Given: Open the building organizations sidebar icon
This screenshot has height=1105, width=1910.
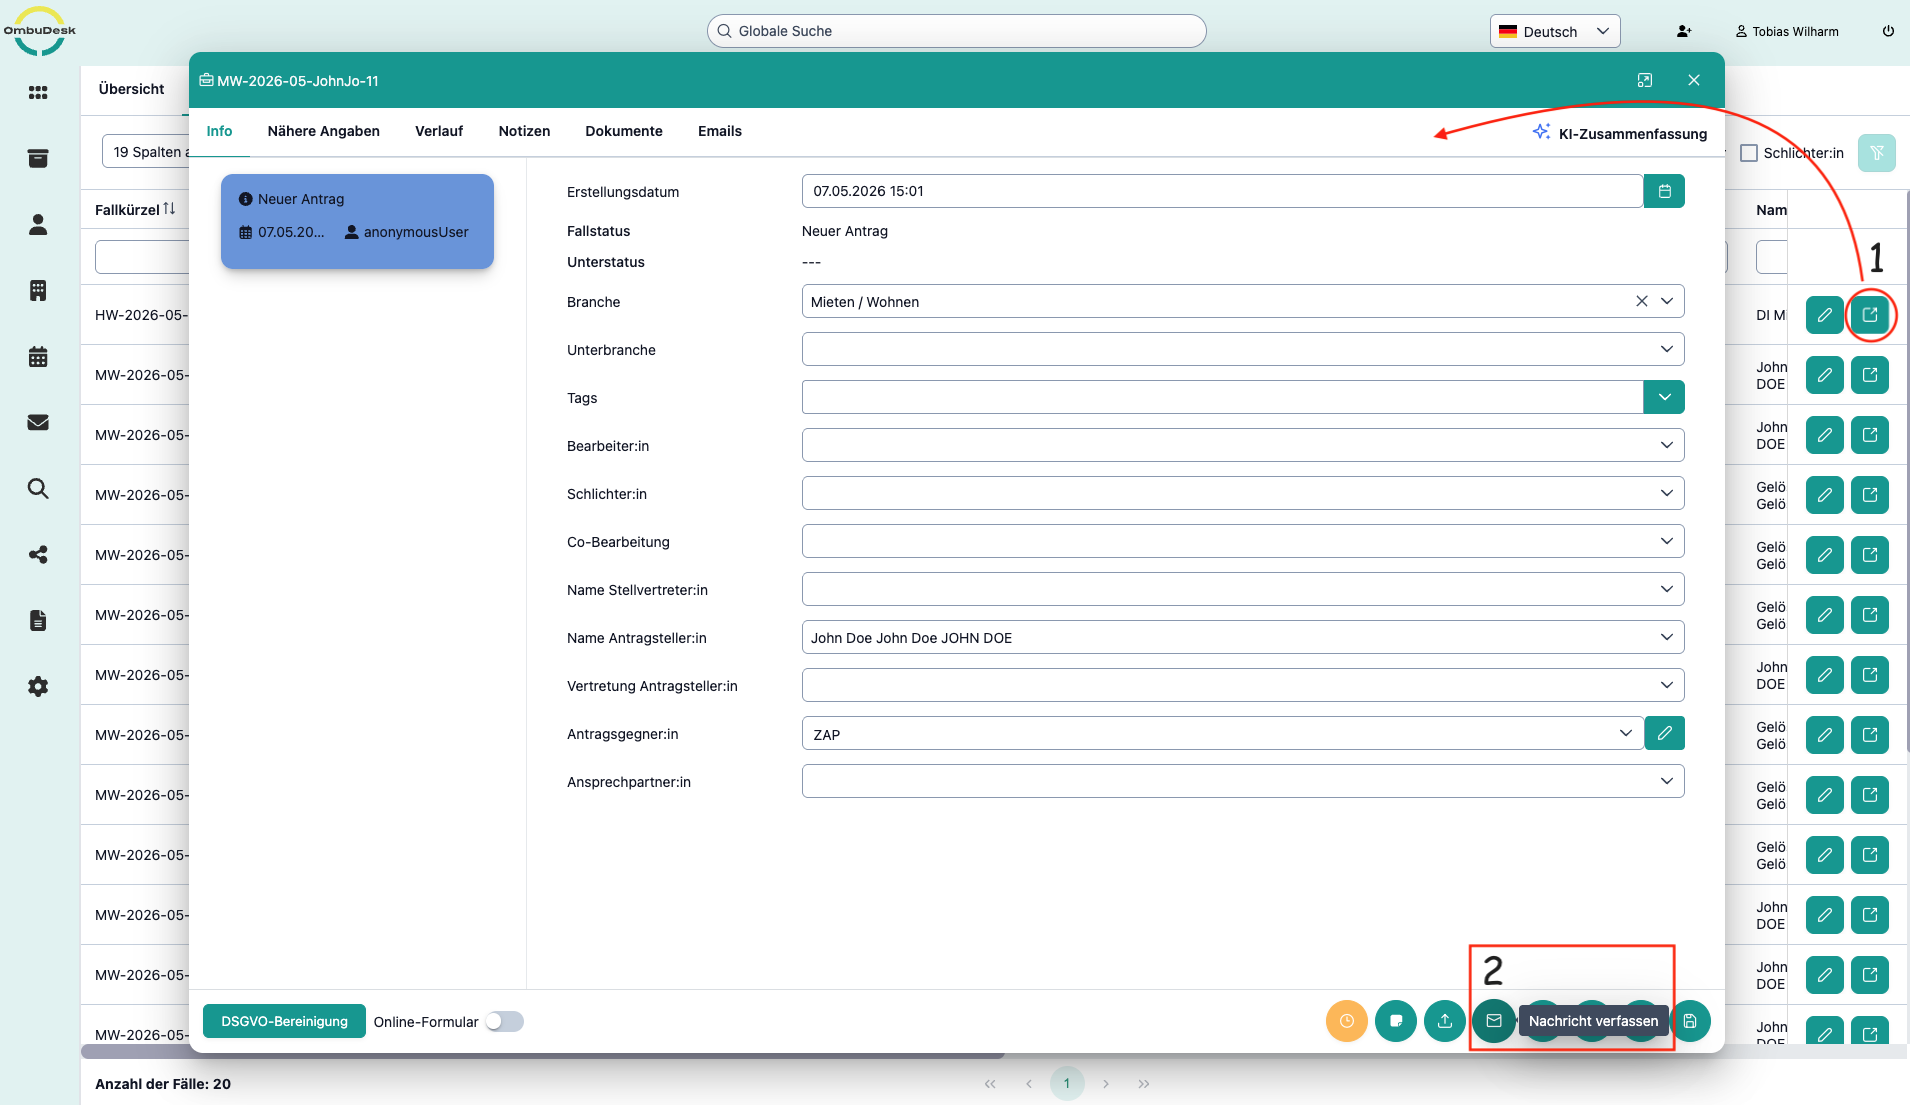Looking at the screenshot, I should 38,290.
